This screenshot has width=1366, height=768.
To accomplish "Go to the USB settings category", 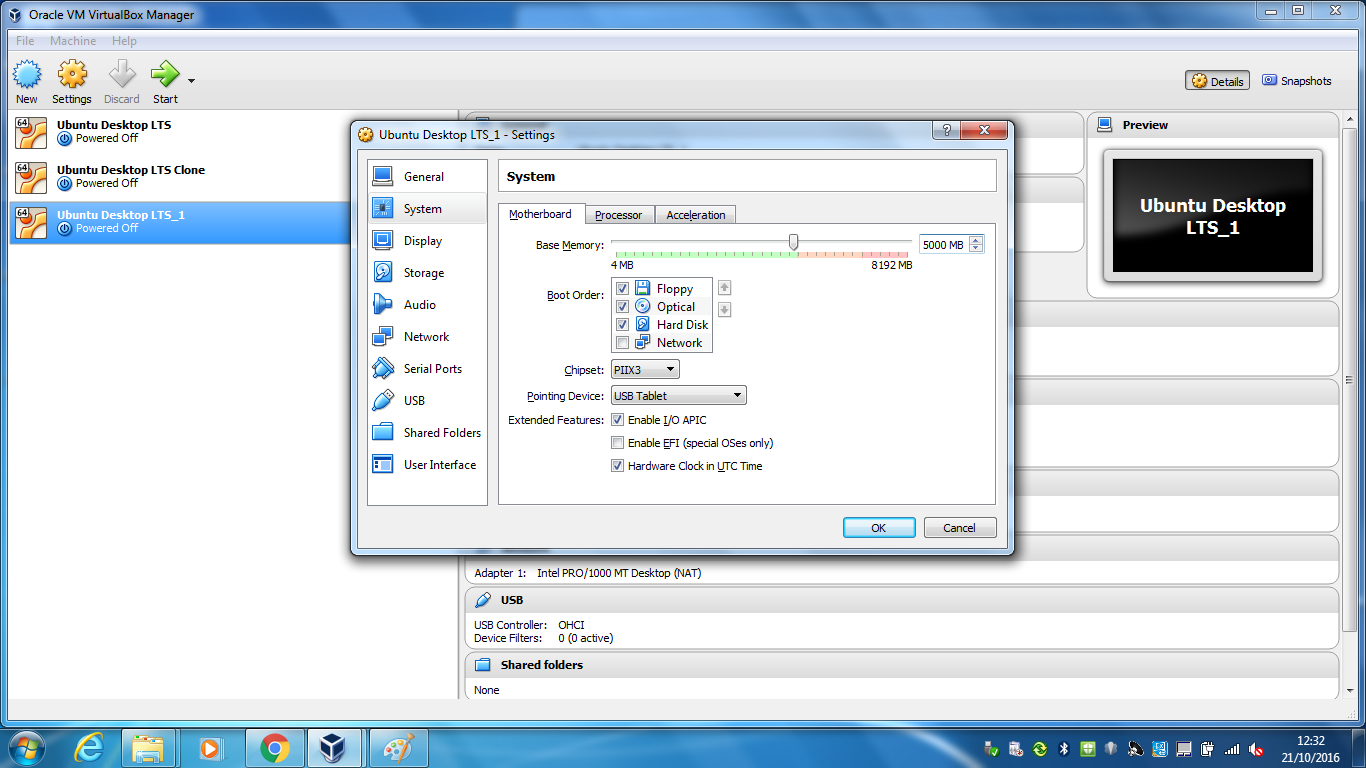I will 414,401.
